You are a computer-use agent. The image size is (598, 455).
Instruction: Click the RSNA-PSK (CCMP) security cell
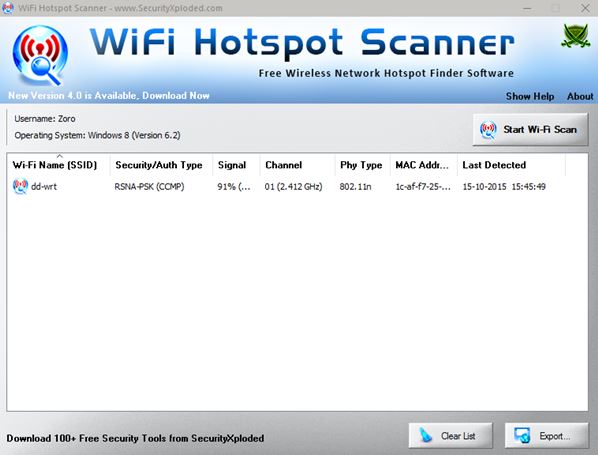coord(149,187)
